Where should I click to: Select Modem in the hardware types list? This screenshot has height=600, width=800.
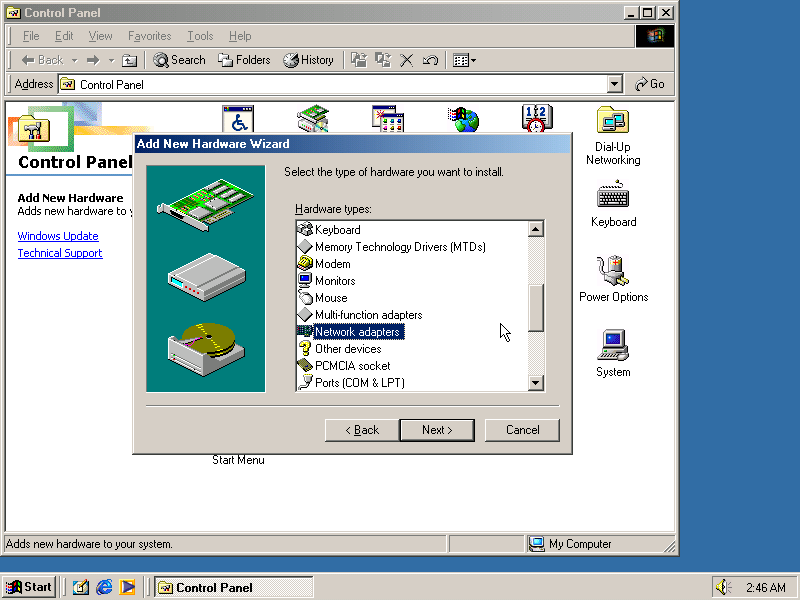[x=330, y=263]
